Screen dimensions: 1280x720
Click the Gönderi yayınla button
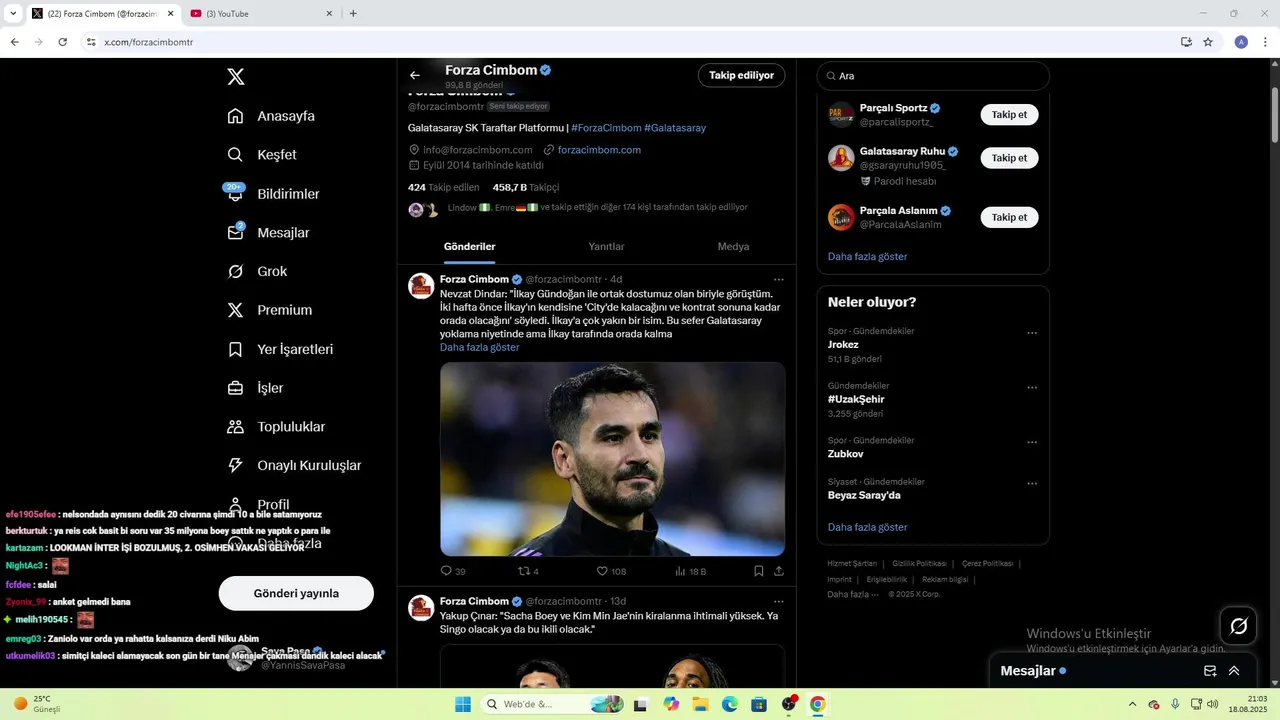point(296,593)
